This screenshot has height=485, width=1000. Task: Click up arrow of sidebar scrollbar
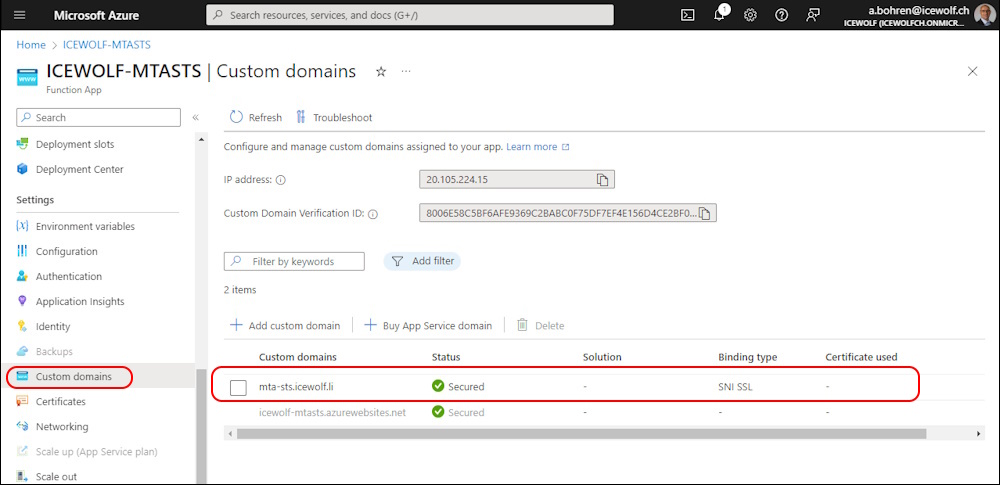pyautogui.click(x=202, y=138)
